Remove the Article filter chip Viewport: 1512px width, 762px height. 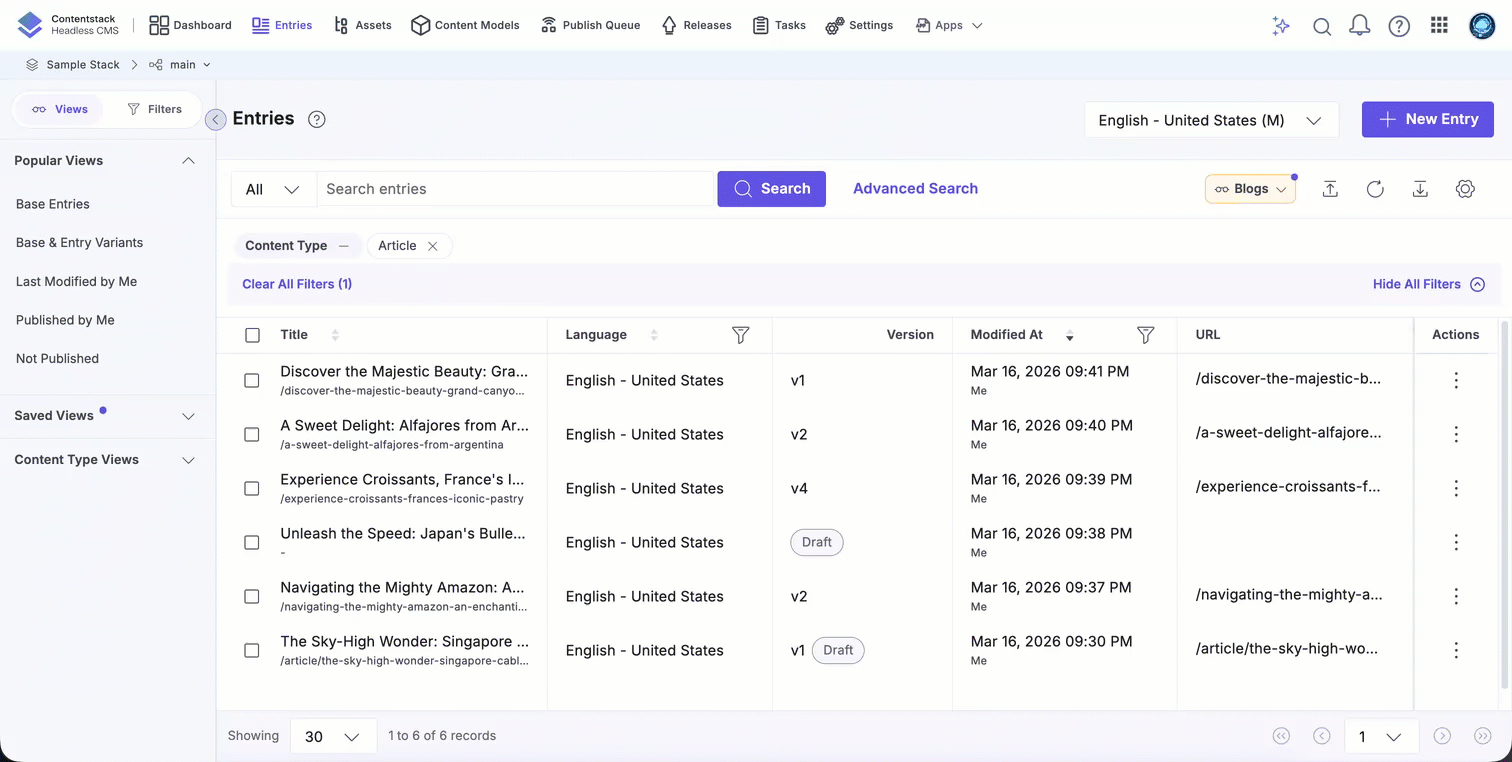click(433, 246)
